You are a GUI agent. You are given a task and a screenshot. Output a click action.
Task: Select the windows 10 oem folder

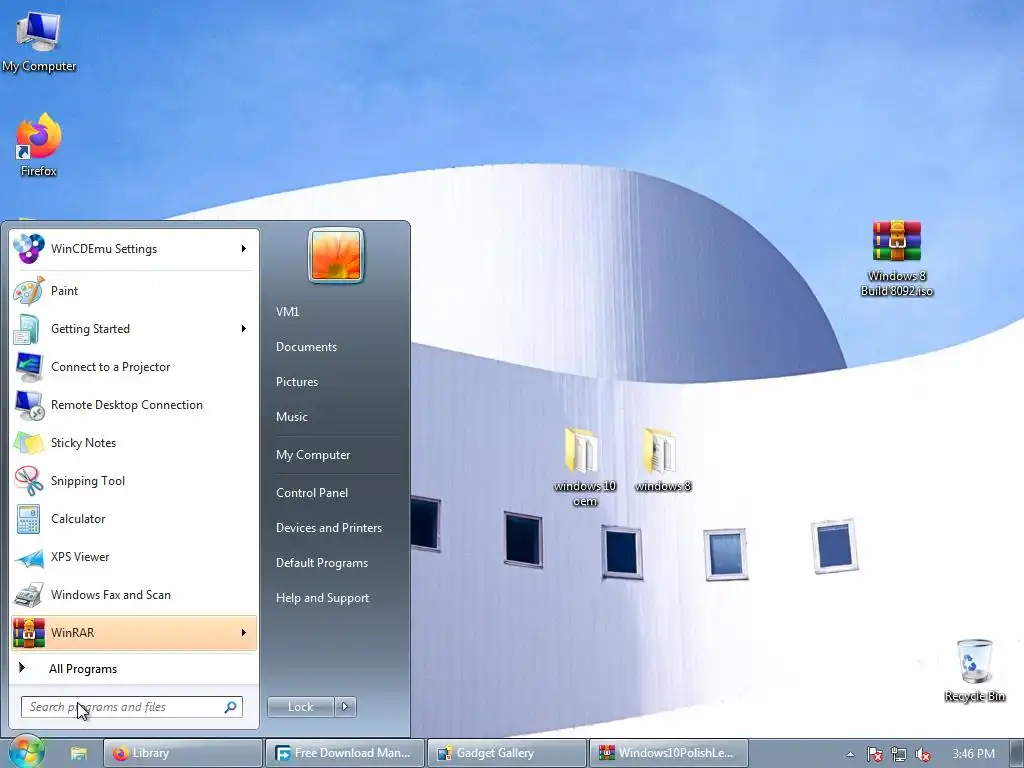(x=584, y=467)
